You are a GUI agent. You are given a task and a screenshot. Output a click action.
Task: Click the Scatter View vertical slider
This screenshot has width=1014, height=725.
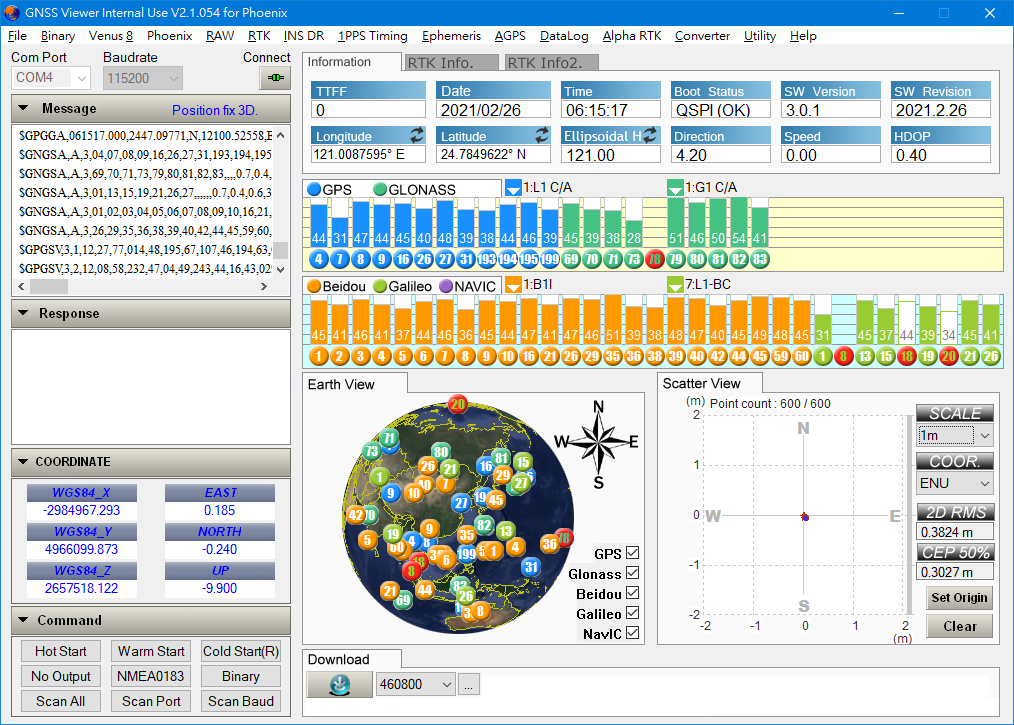click(911, 515)
